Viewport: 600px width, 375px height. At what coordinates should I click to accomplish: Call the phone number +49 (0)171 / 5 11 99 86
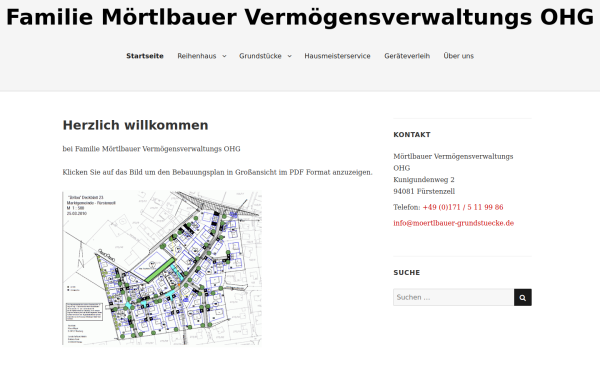pos(463,207)
